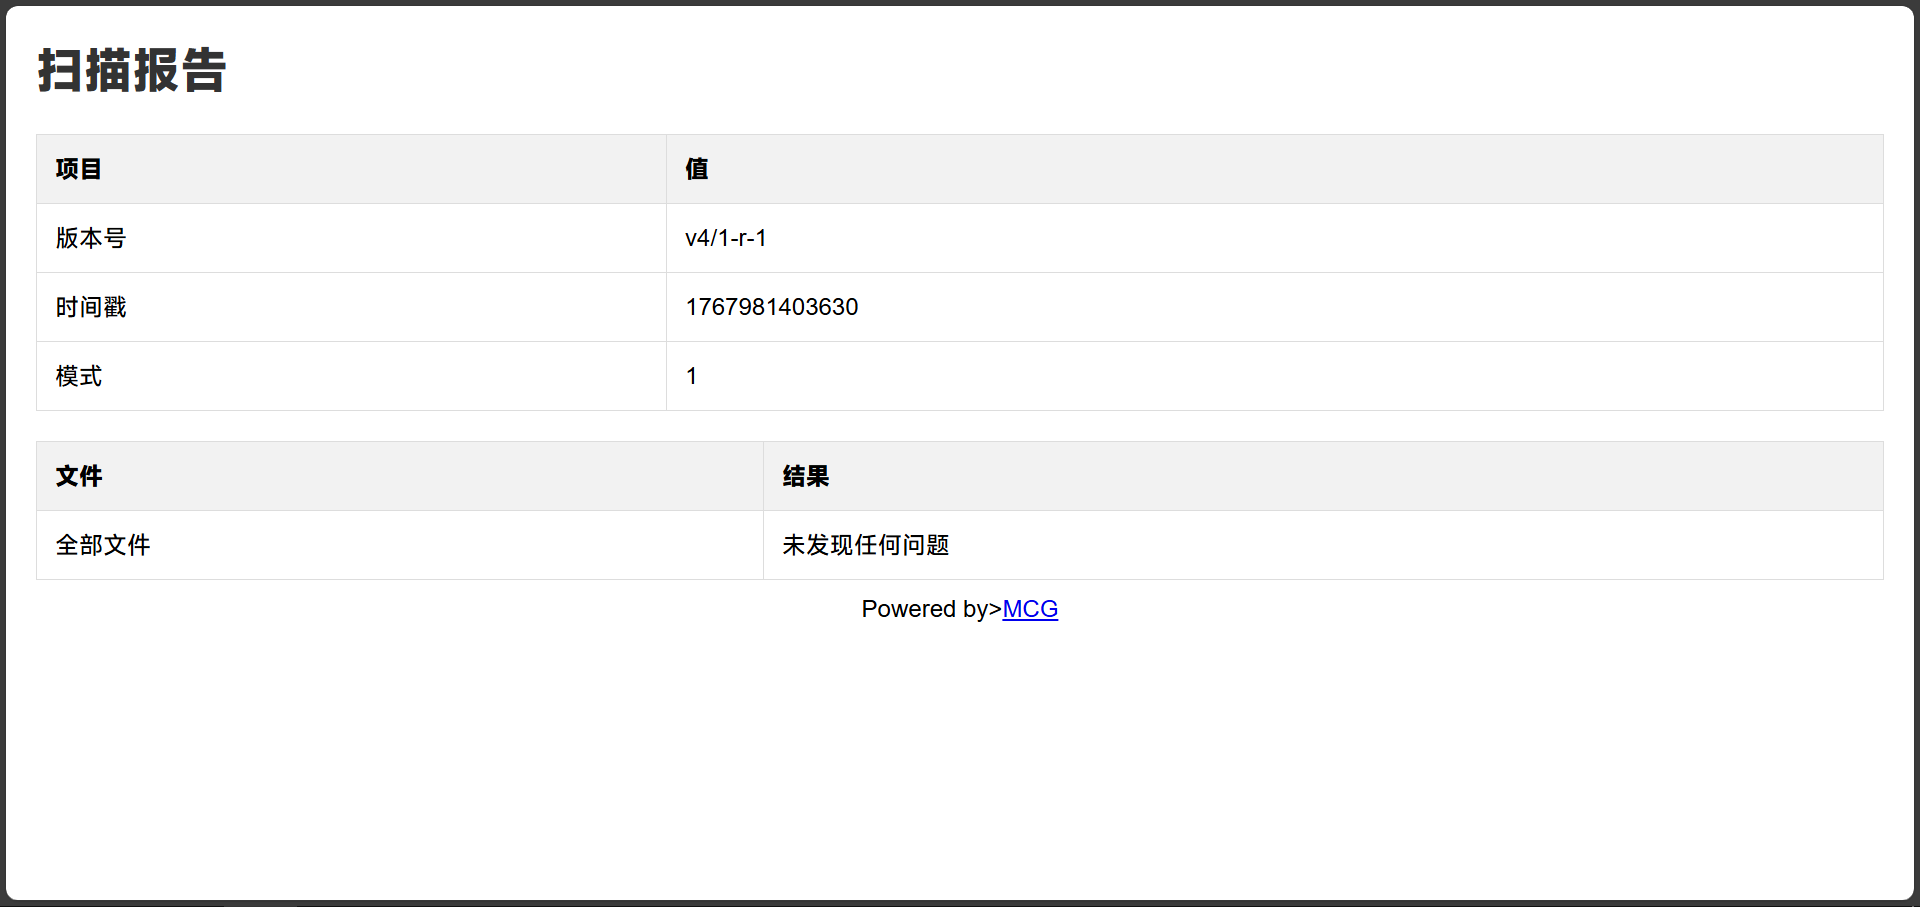Select the 值 column header
This screenshot has width=1920, height=907.
pyautogui.click(x=697, y=169)
